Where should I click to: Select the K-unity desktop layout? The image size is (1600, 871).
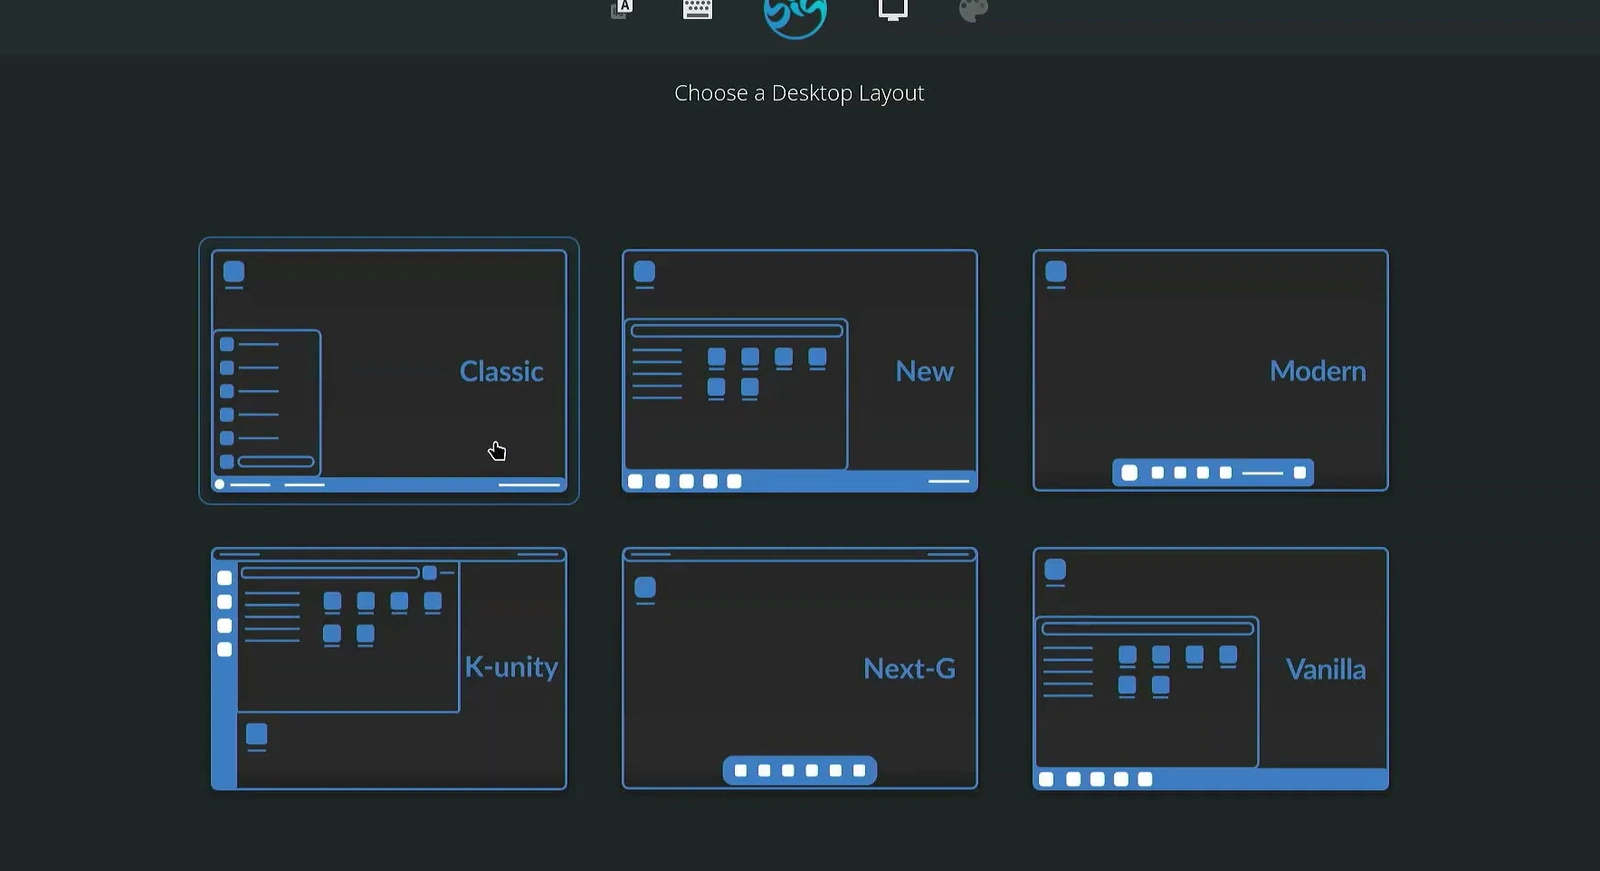pos(389,668)
